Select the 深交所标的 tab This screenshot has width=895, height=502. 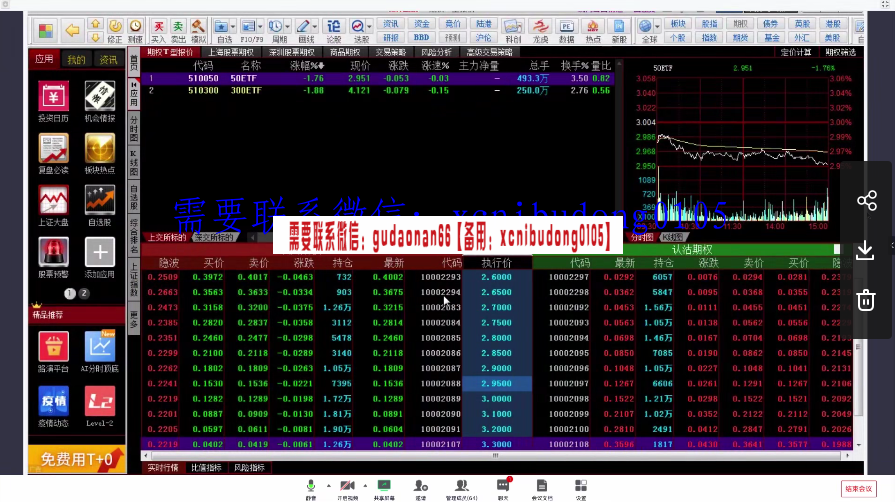click(x=213, y=237)
